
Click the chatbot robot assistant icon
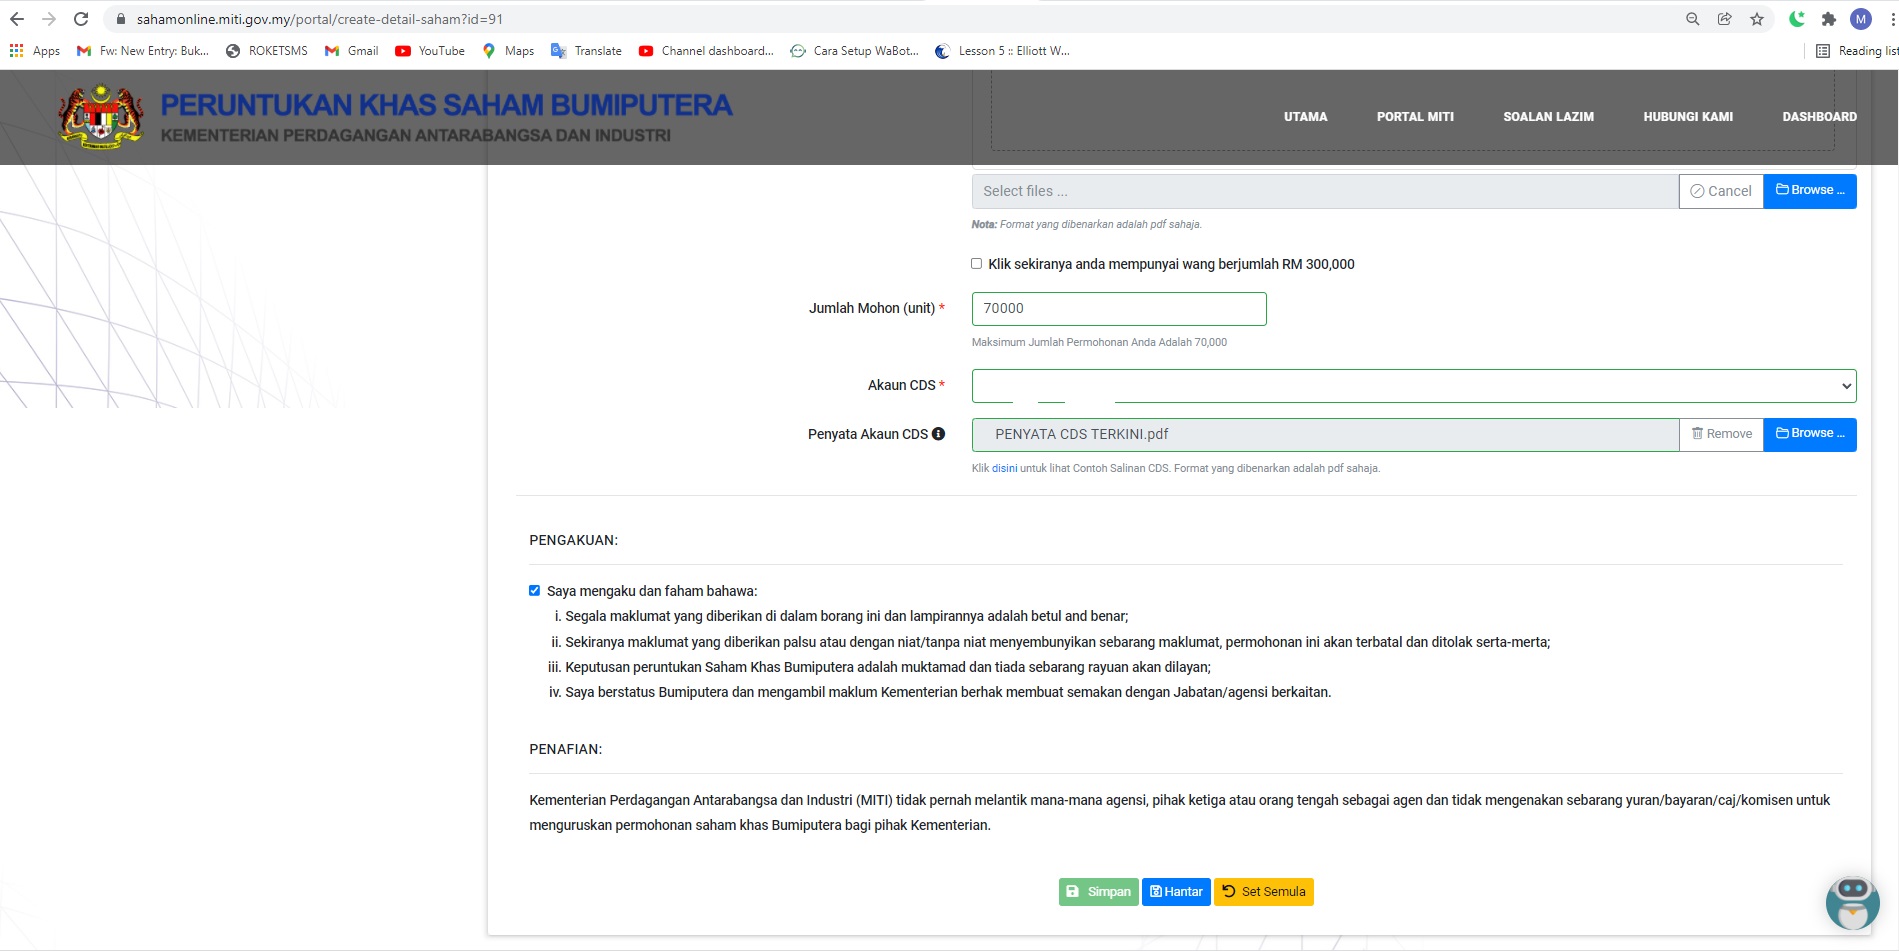point(1852,902)
